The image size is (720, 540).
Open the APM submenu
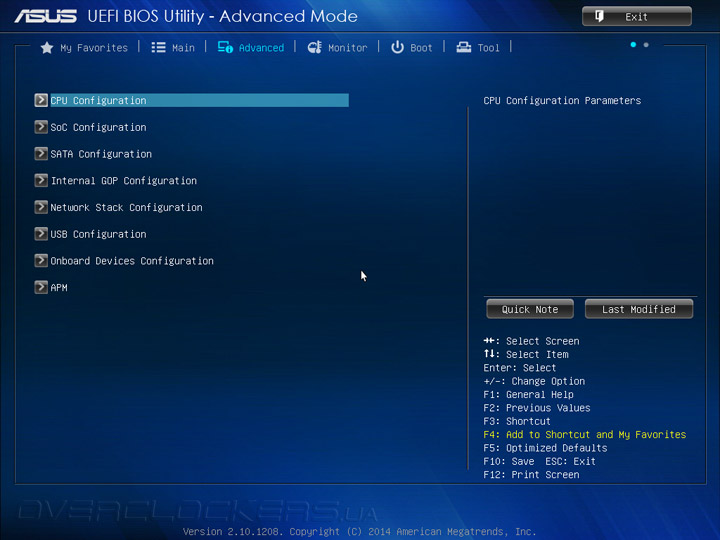pyautogui.click(x=59, y=287)
